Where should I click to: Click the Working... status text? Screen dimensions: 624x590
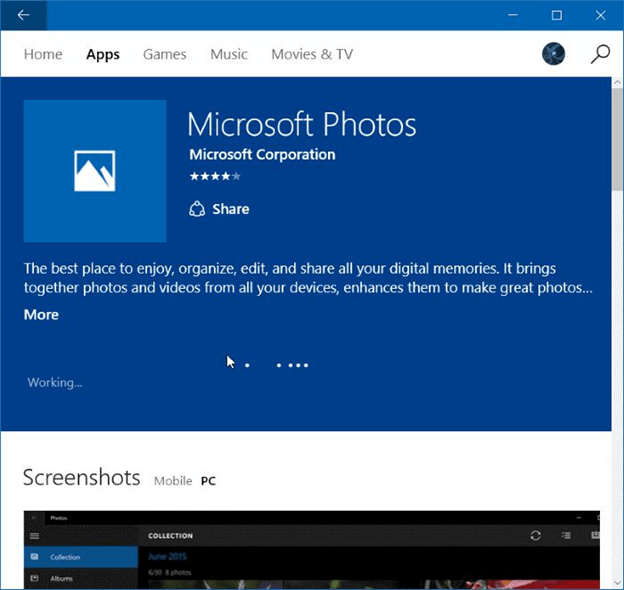tap(55, 383)
